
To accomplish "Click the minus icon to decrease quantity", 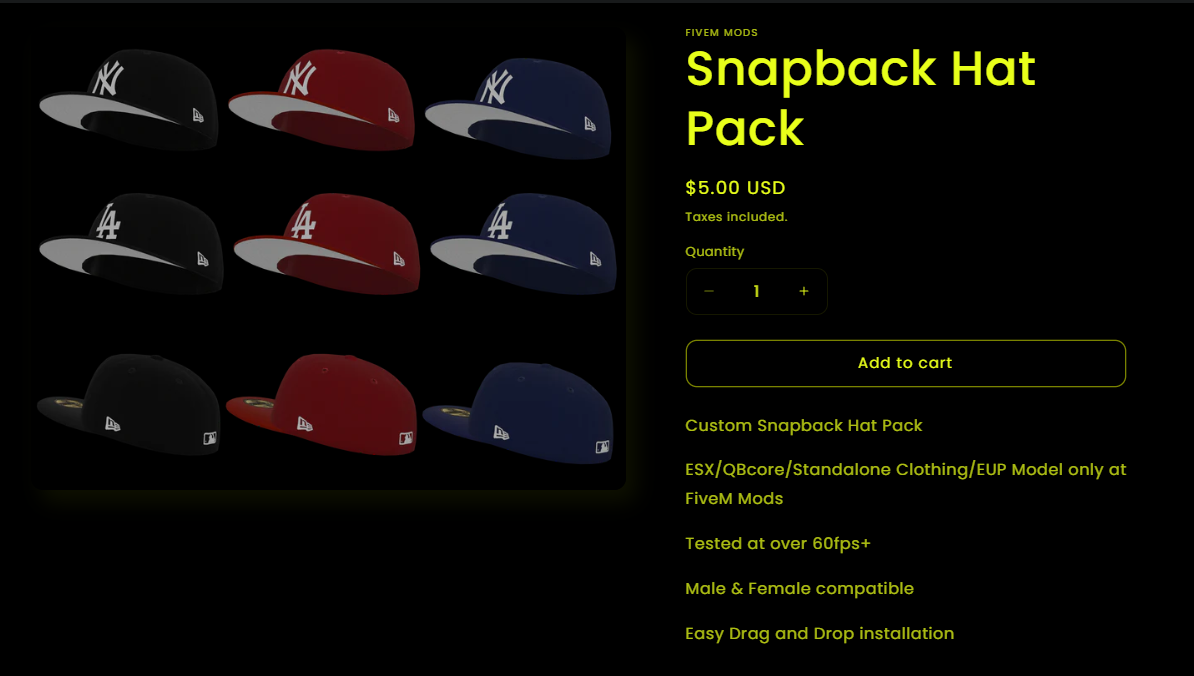I will click(709, 292).
